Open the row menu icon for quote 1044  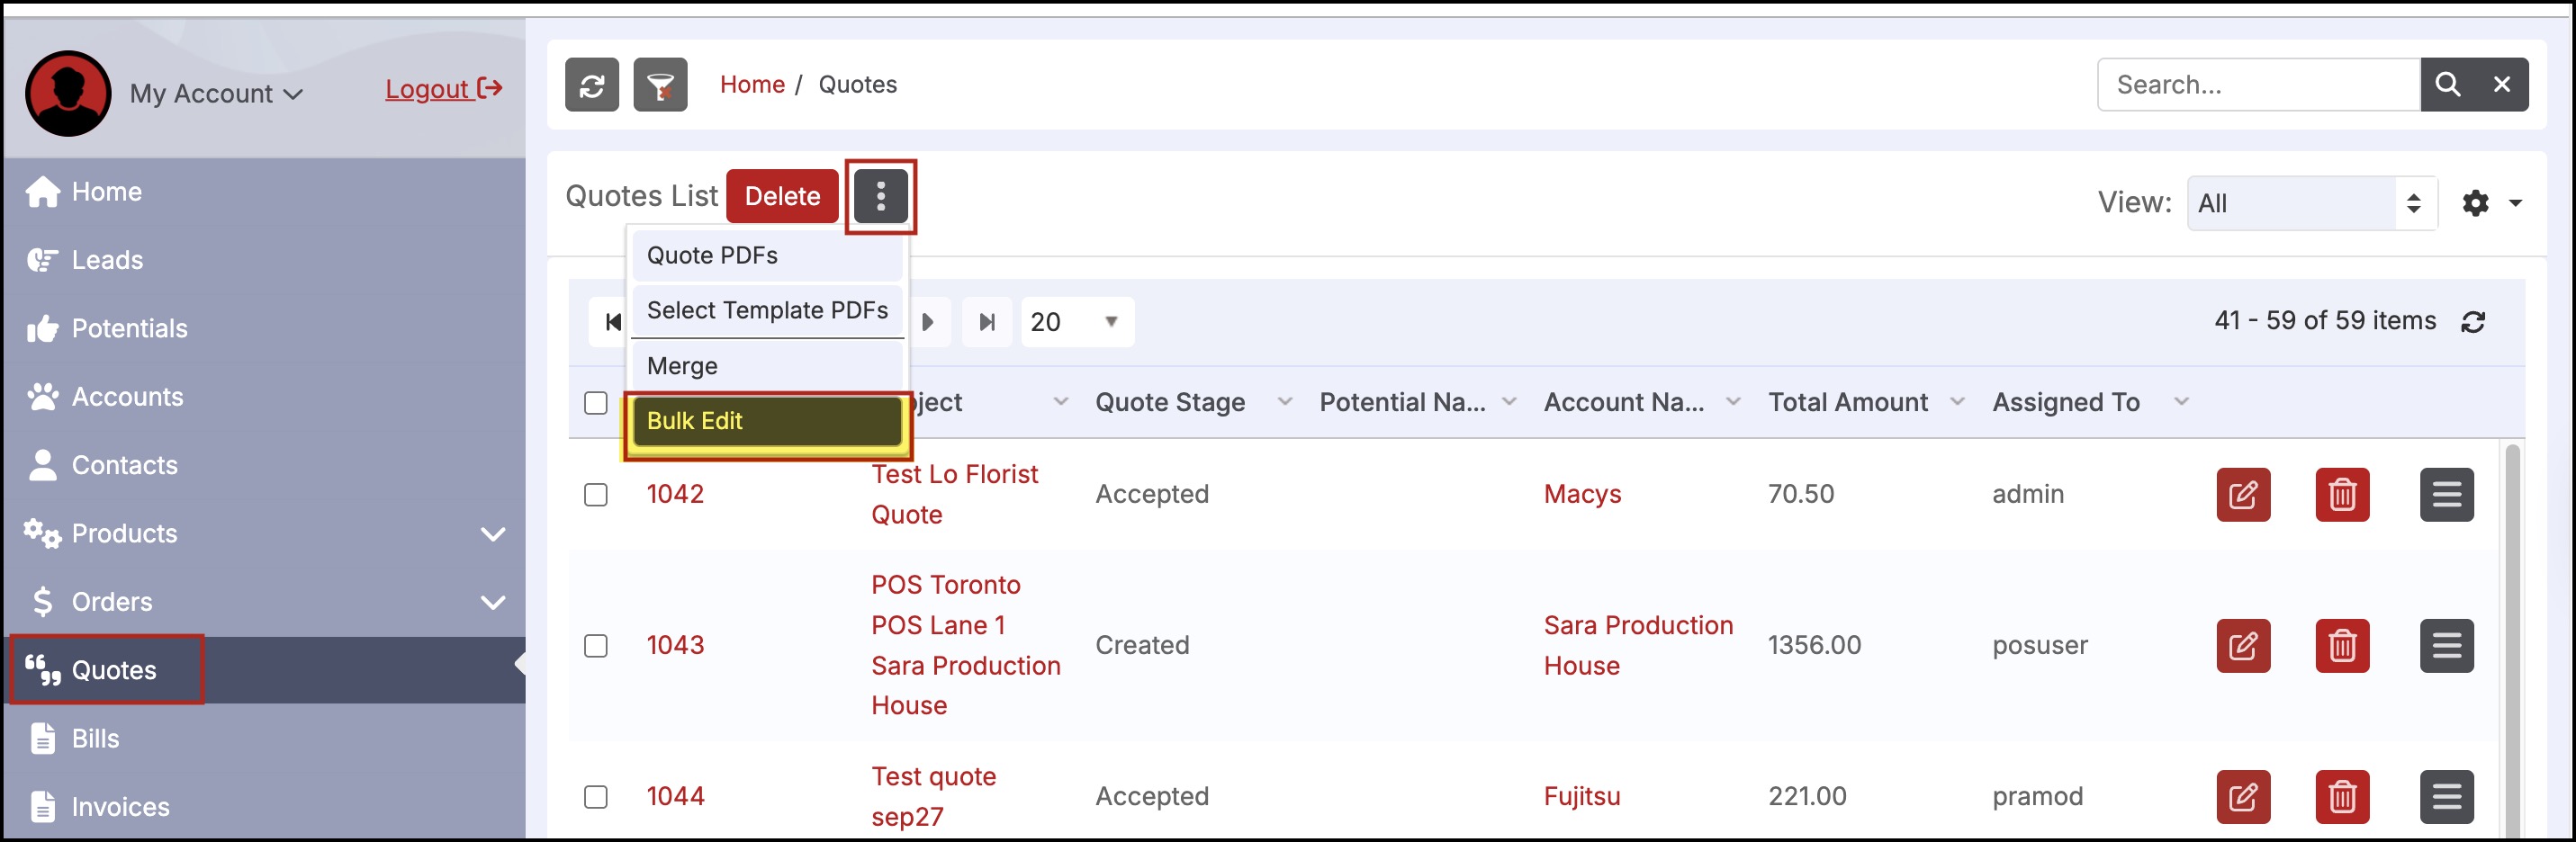coord(2446,796)
